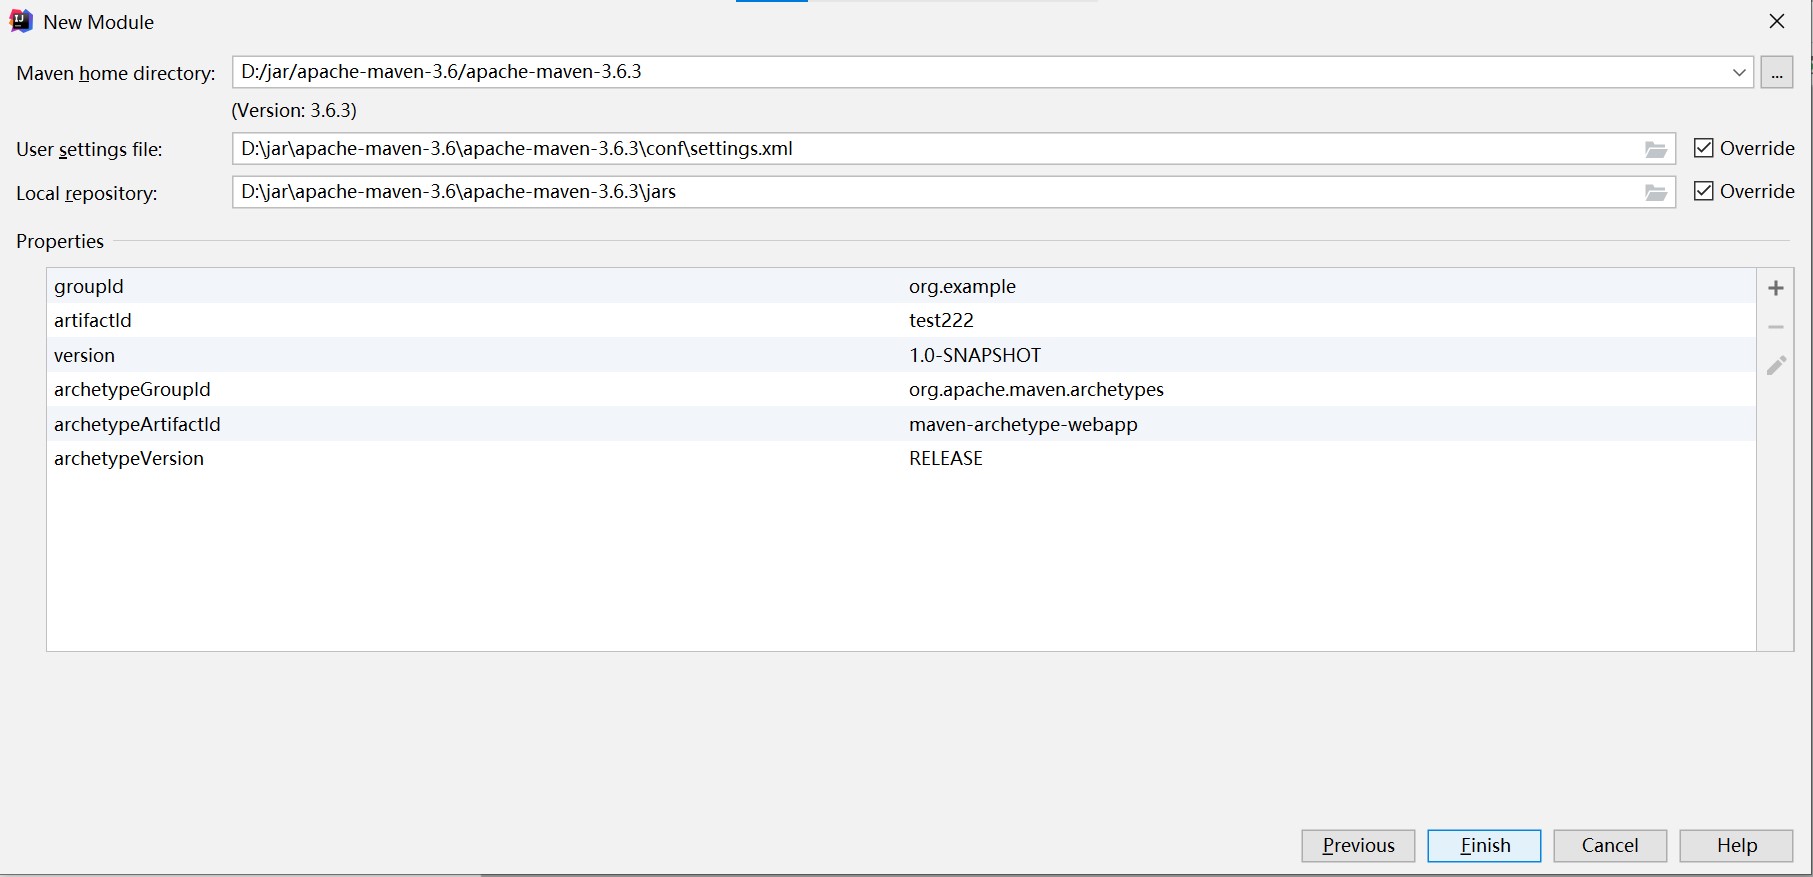Browse for user settings file folder icon
Image resolution: width=1813 pixels, height=877 pixels.
tap(1656, 149)
